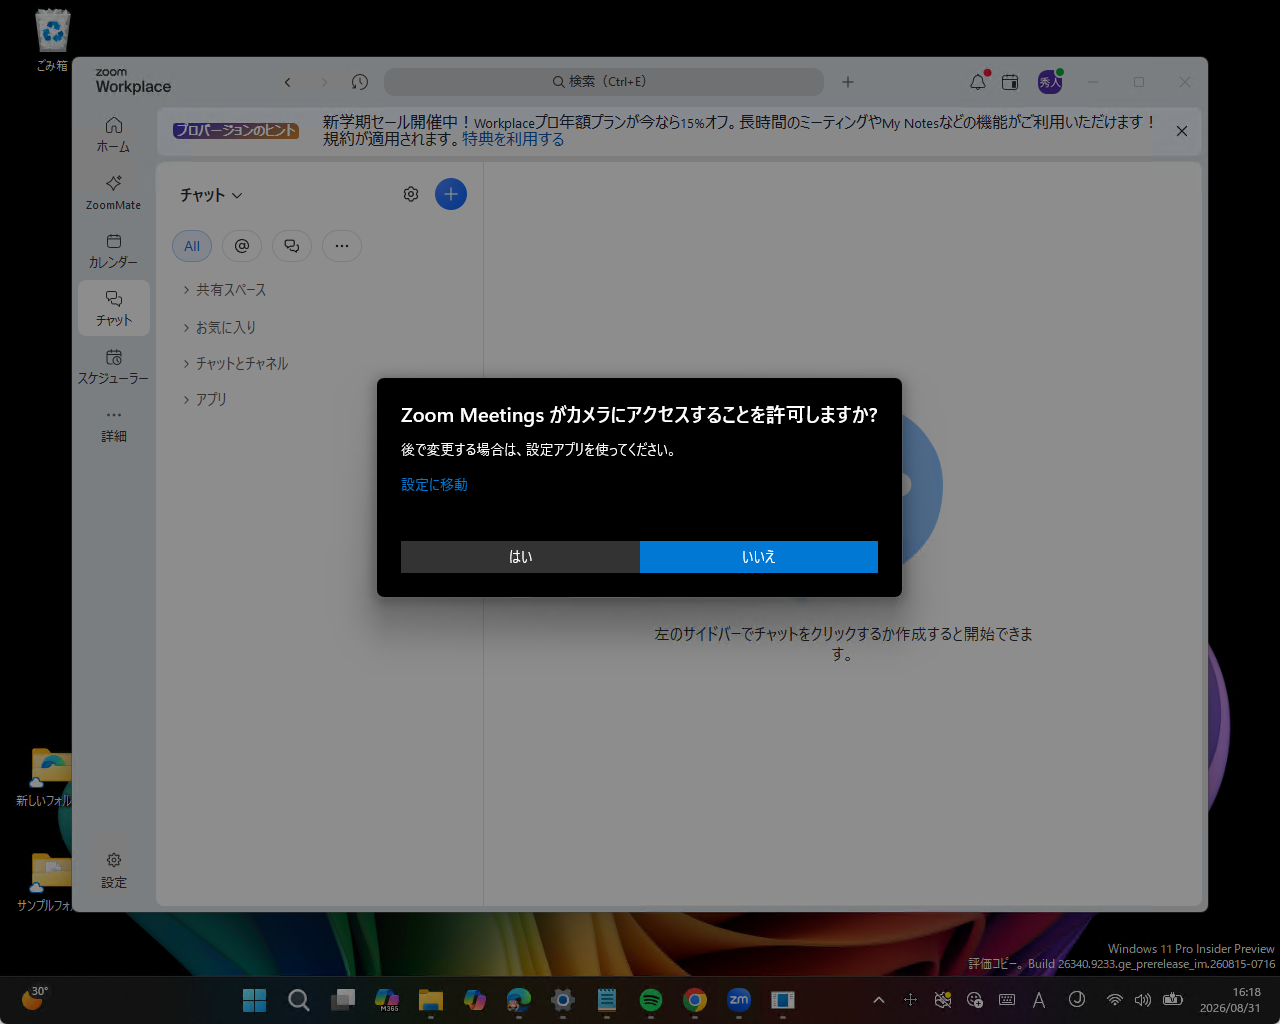Open the Zoom history clock icon
Image resolution: width=1280 pixels, height=1024 pixels.
pos(360,82)
